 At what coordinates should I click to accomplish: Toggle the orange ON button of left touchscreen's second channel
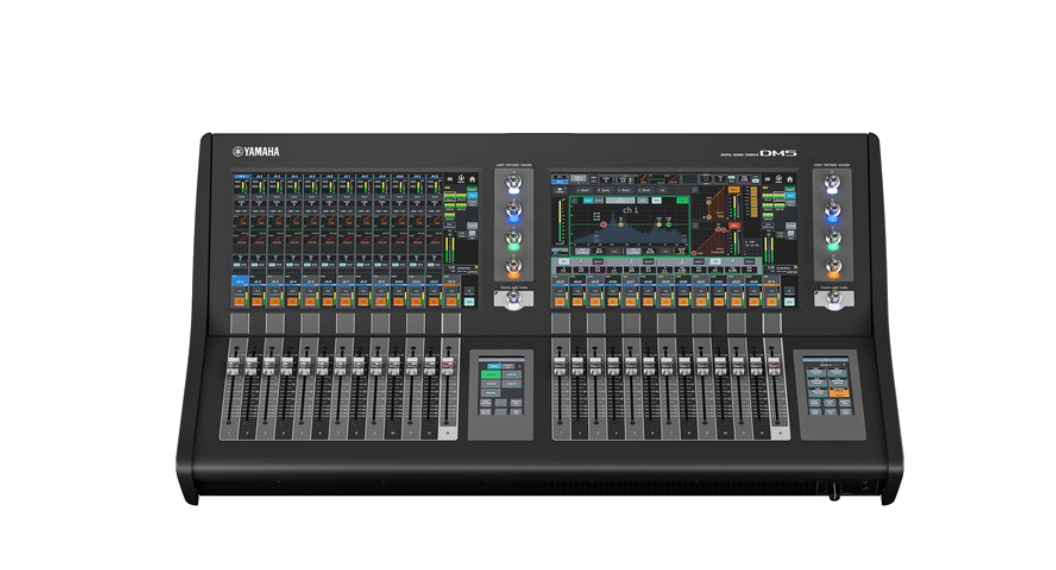pyautogui.click(x=257, y=302)
